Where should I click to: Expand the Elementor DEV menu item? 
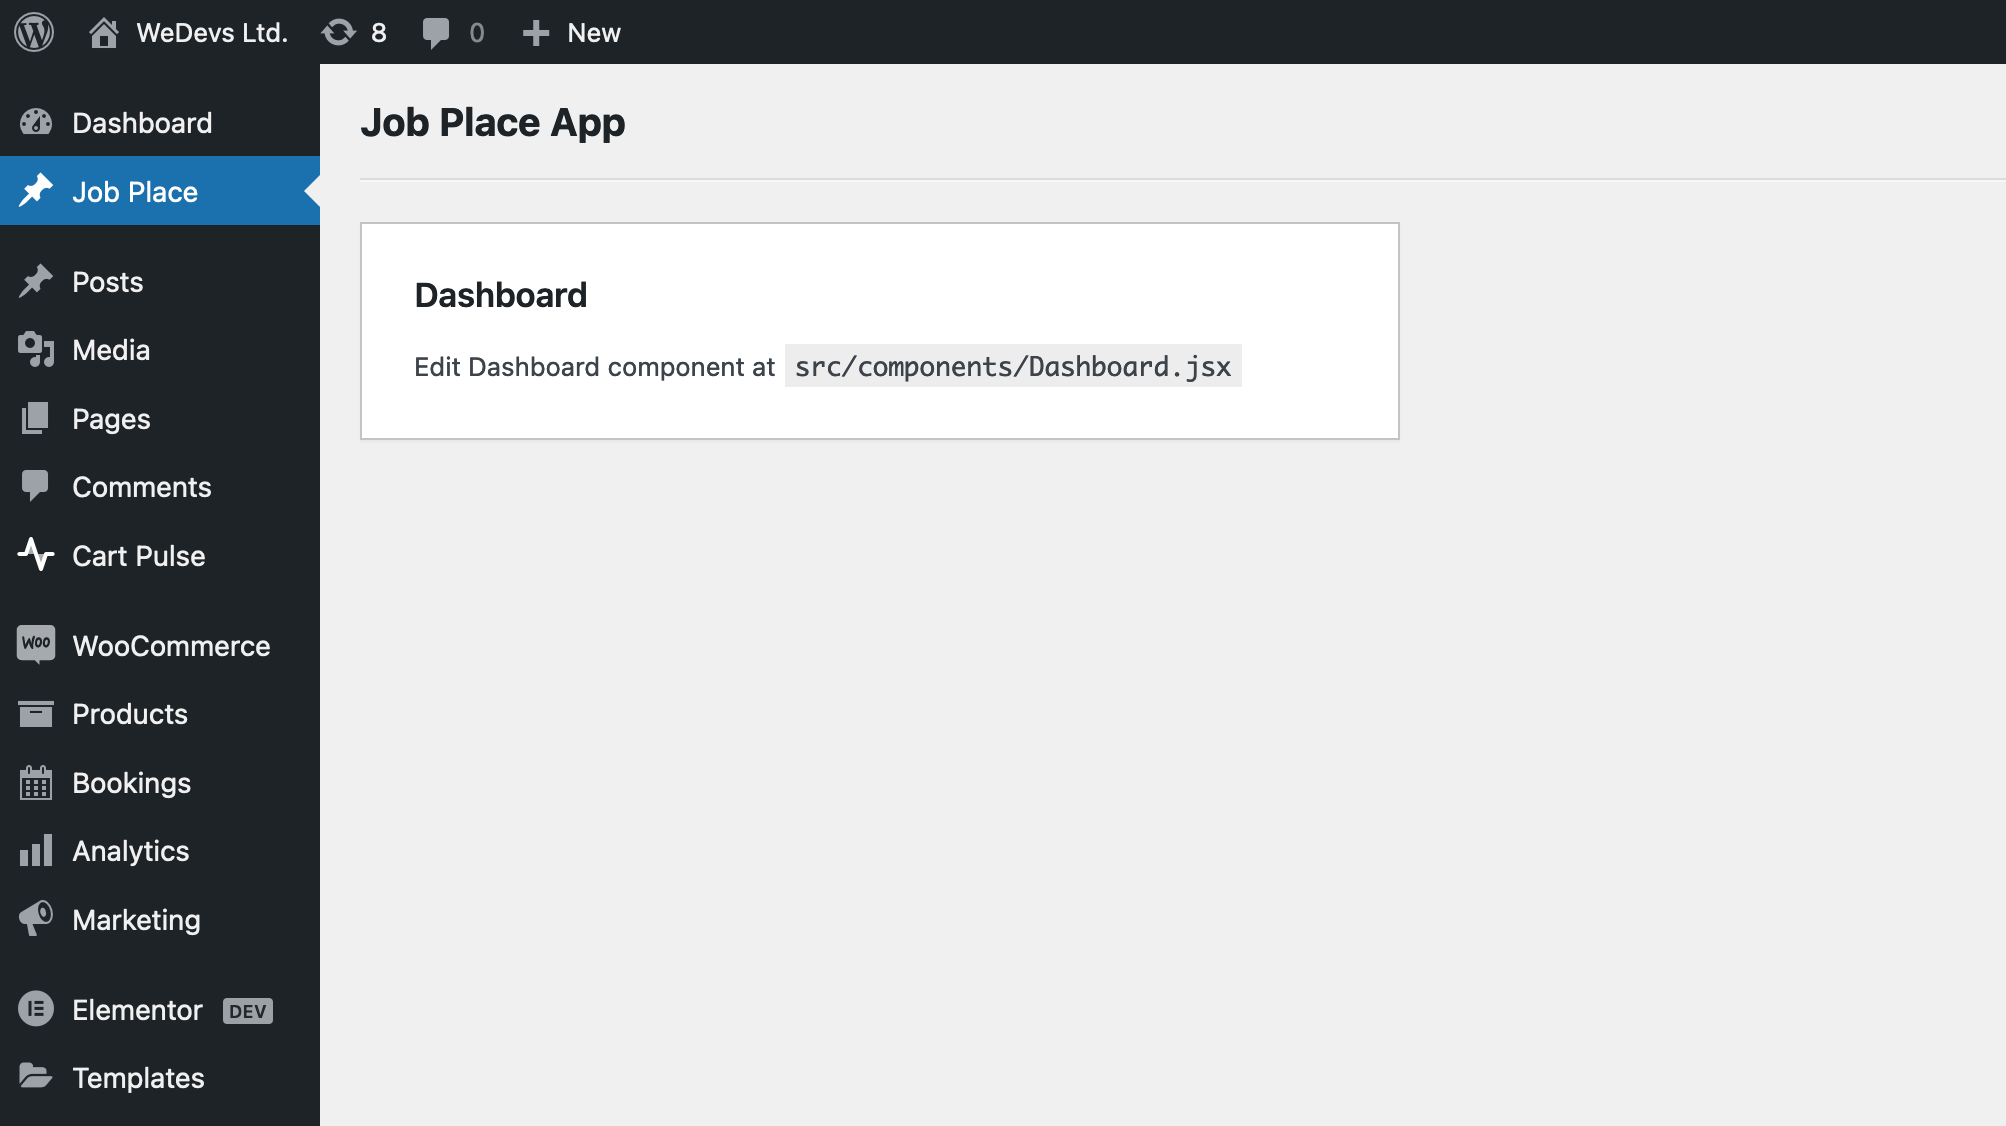[136, 1010]
